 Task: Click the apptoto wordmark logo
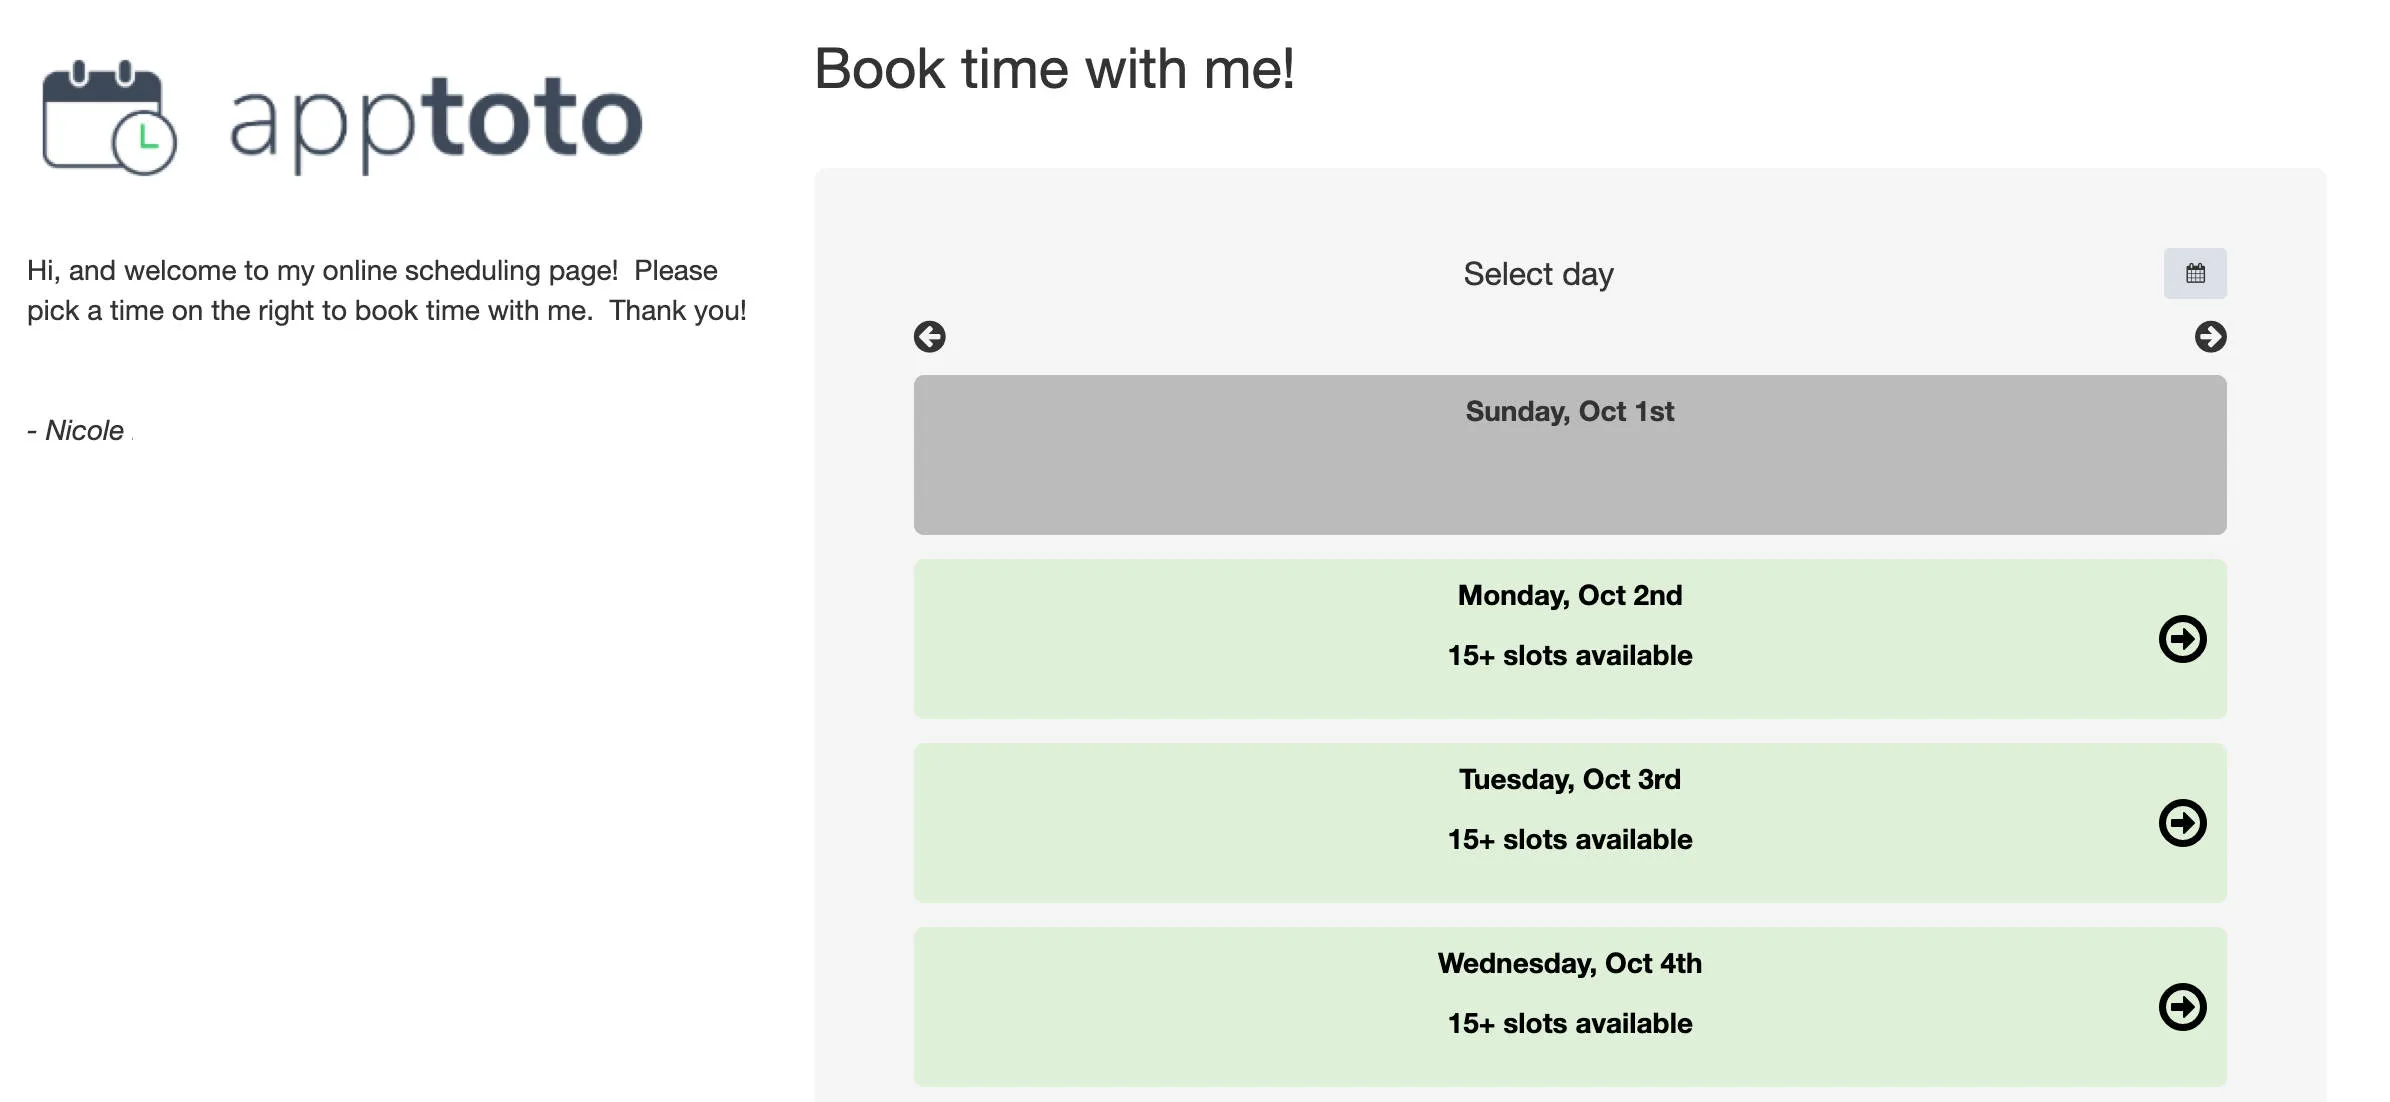pos(430,117)
